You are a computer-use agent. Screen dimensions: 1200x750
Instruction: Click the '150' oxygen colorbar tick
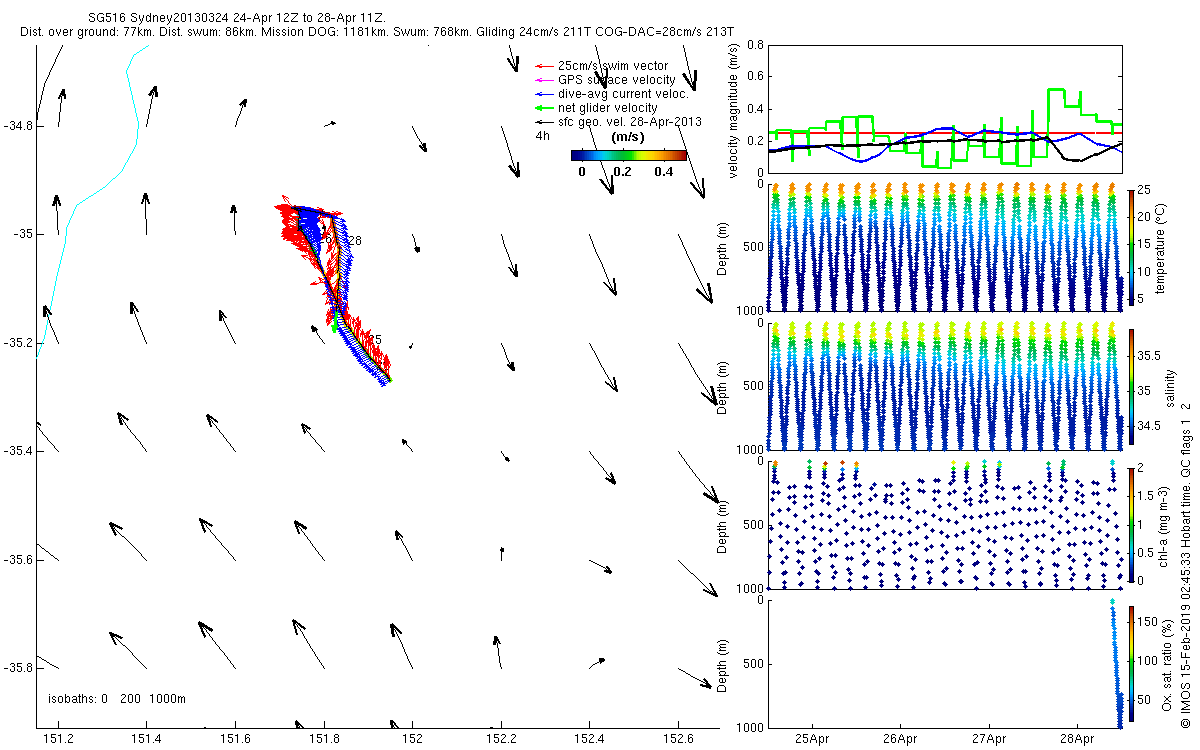(x=1147, y=622)
